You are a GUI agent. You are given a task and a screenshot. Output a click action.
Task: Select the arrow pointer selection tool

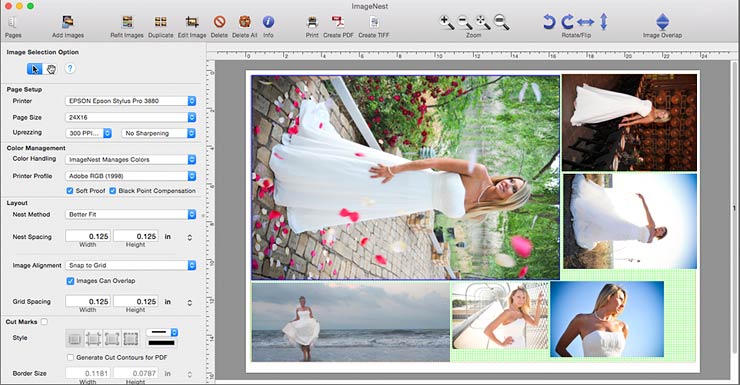(34, 69)
